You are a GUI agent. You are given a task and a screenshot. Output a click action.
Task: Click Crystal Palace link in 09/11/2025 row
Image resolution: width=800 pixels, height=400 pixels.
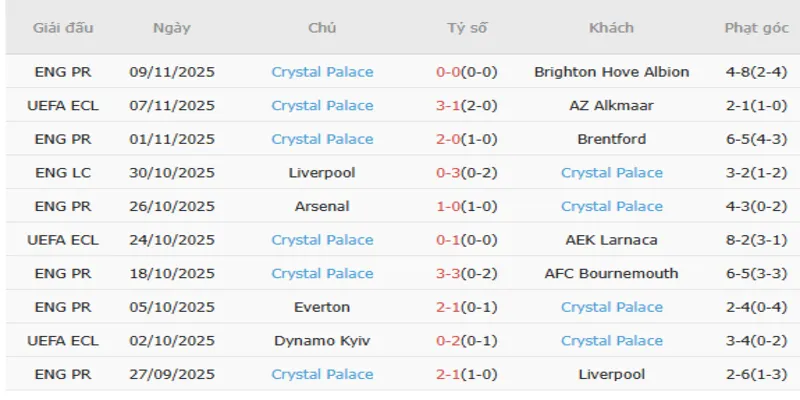pos(322,72)
